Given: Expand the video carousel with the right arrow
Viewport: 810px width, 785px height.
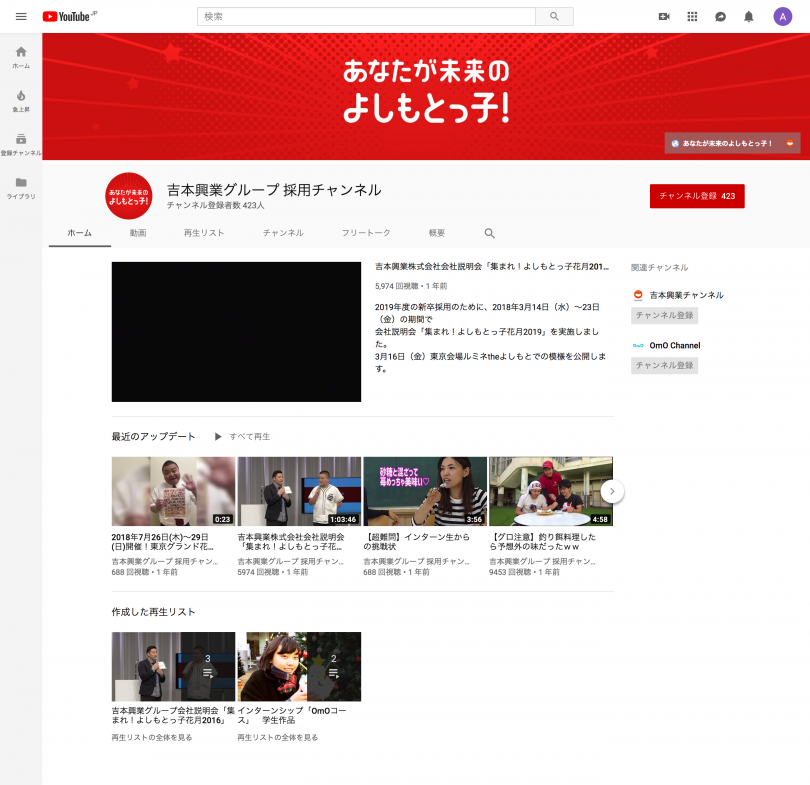Looking at the screenshot, I should [x=611, y=491].
